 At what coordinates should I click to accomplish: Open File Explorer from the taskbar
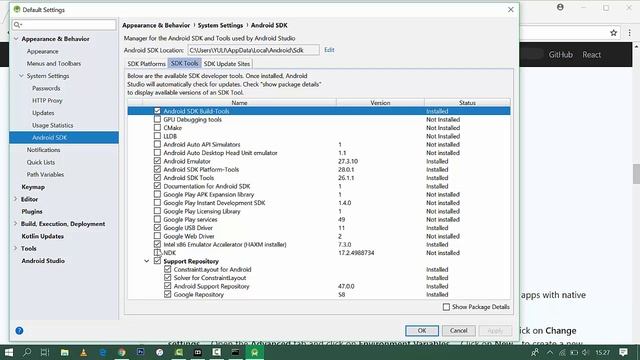pos(64,352)
